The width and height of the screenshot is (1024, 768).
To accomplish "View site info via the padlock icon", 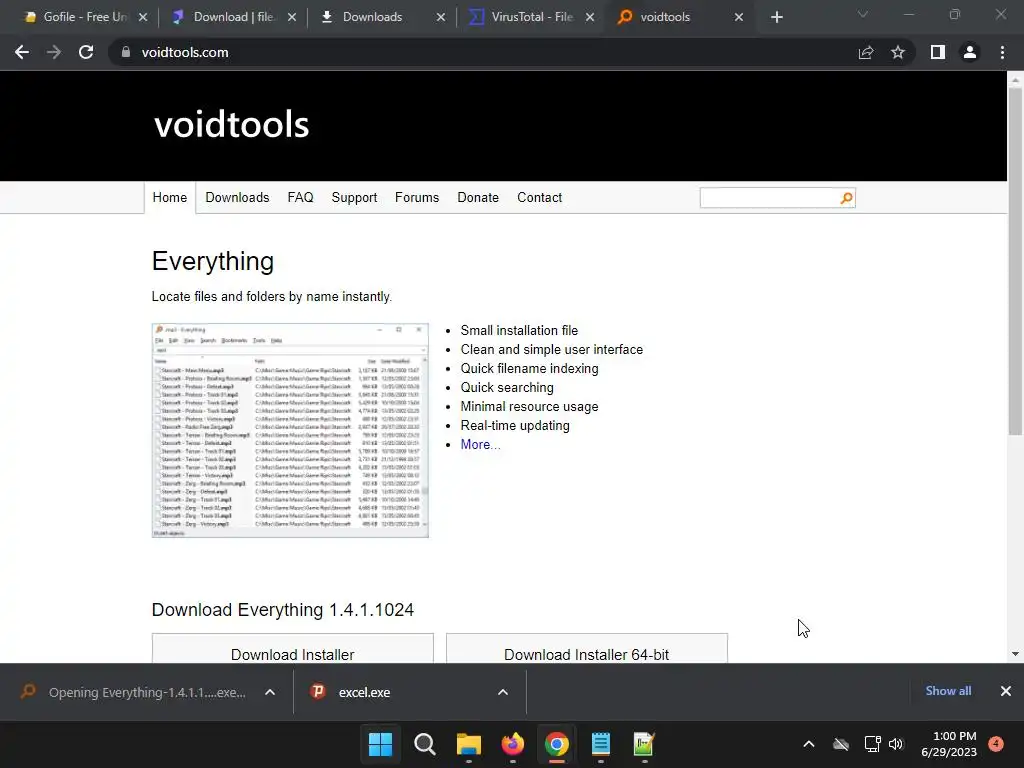I will click(x=125, y=52).
